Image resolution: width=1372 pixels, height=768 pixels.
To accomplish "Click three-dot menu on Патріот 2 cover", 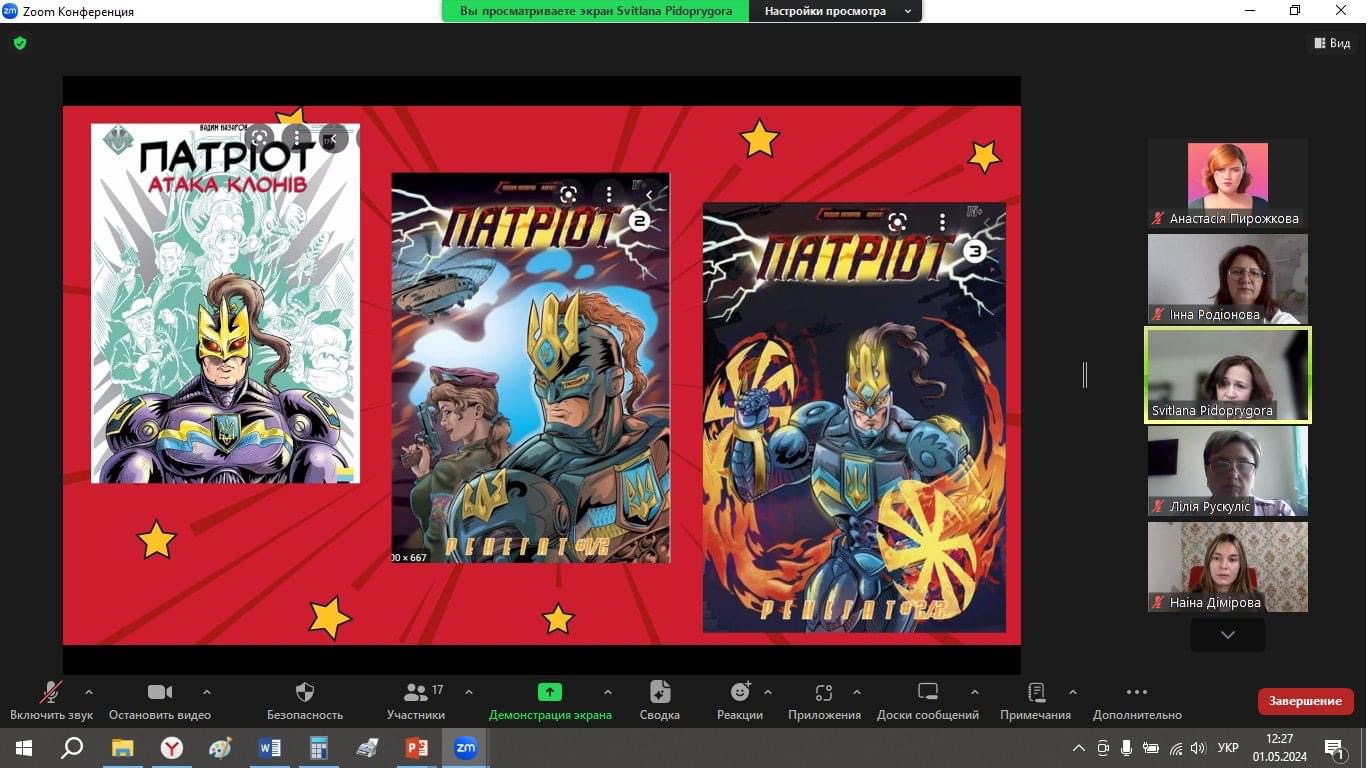I will coord(609,194).
